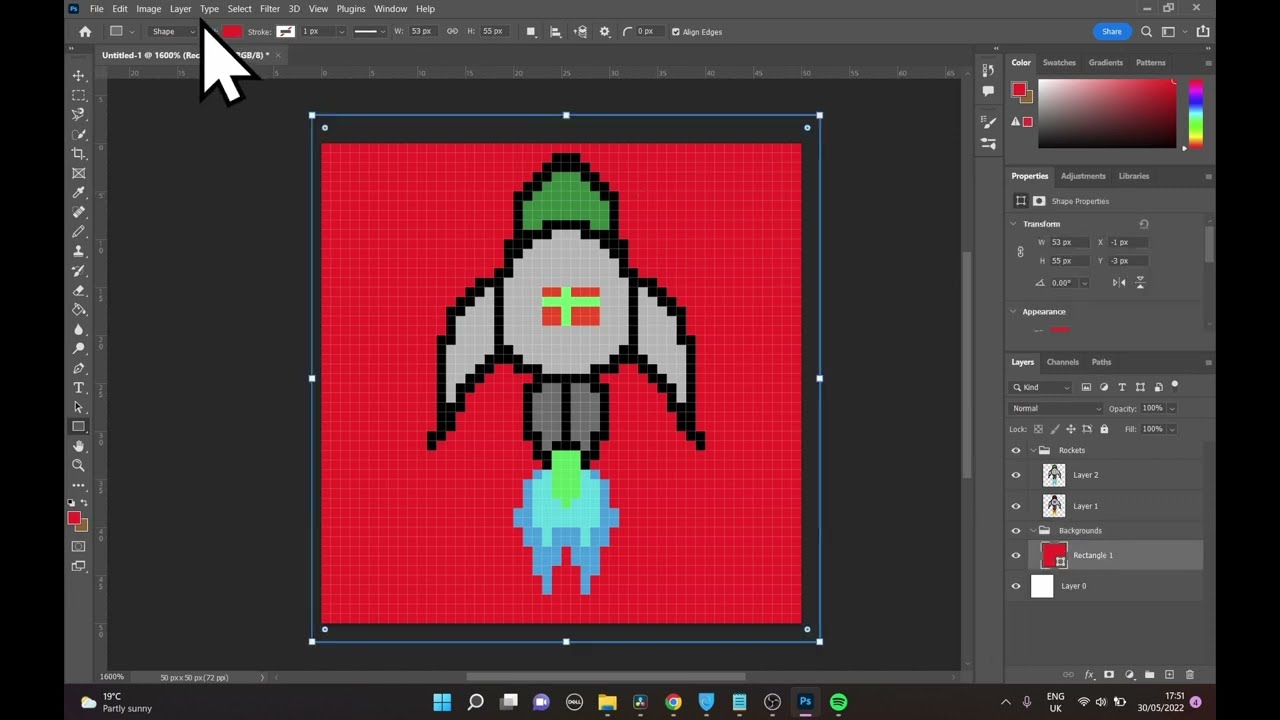
Task: Select the Dodge tool
Action: coord(78,349)
